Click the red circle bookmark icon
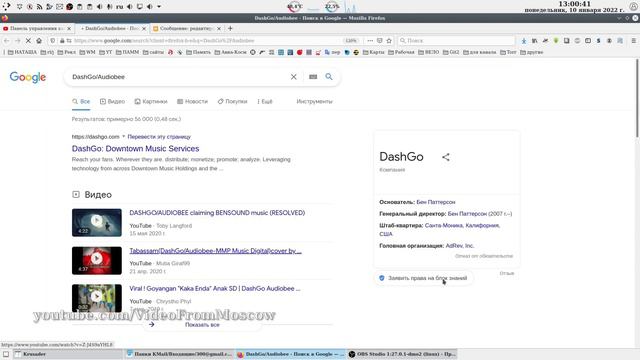Image resolution: width=640 pixels, height=360 pixels. [x=300, y=52]
